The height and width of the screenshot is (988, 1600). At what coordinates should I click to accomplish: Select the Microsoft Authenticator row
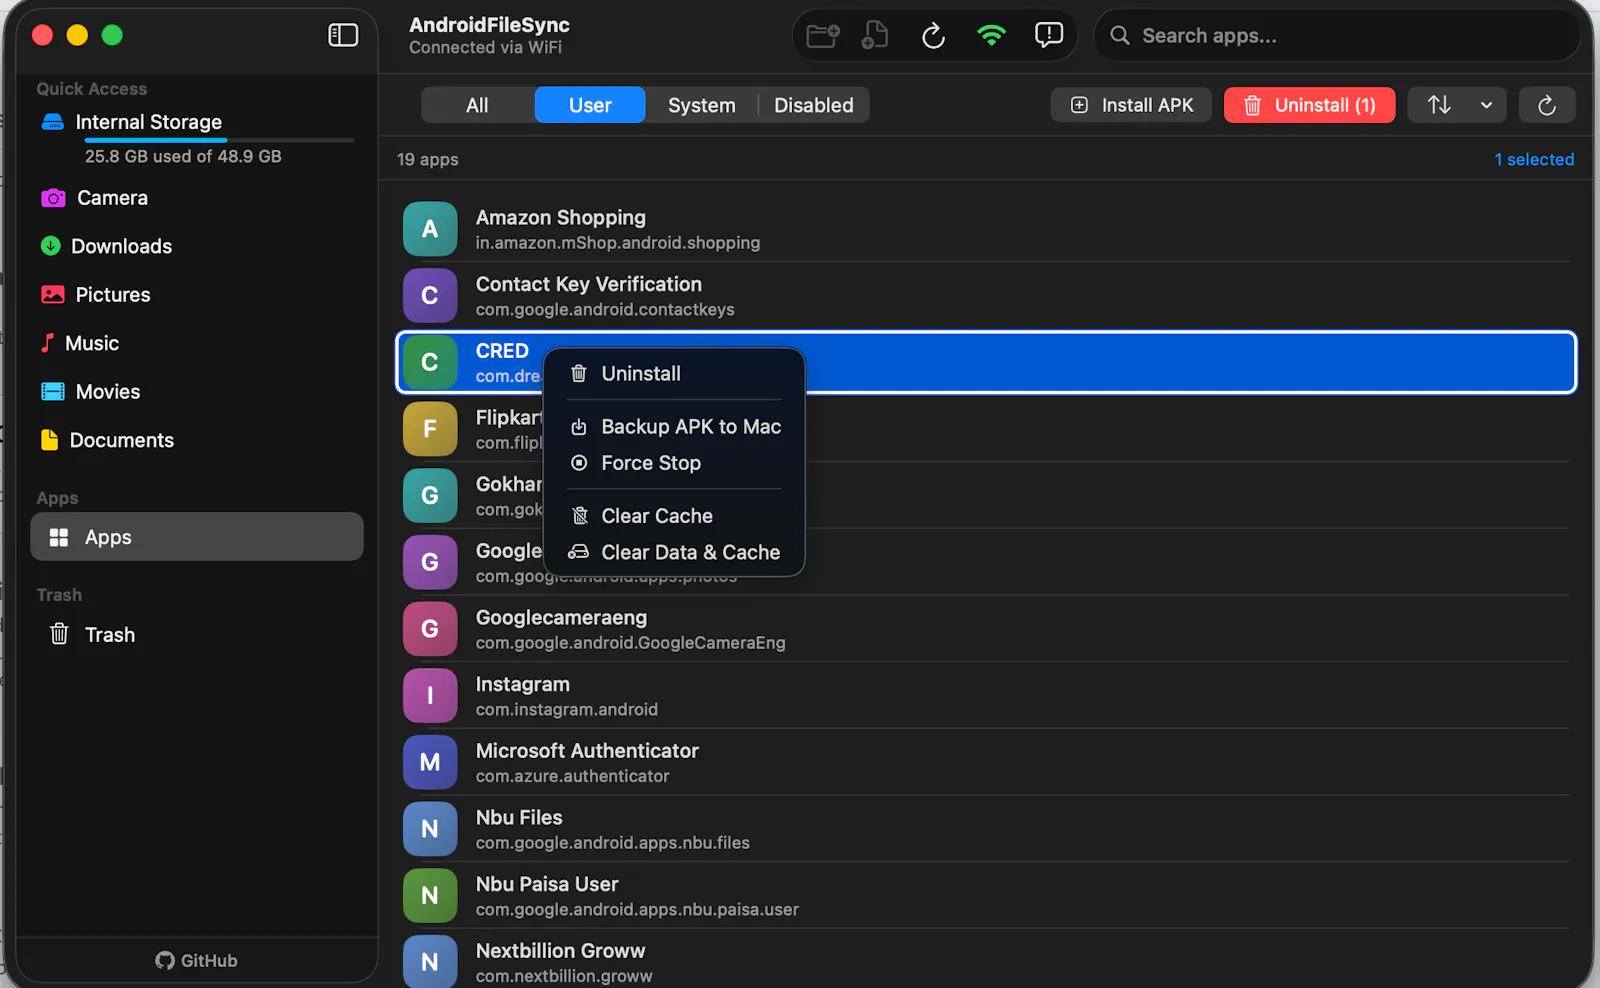pyautogui.click(x=986, y=762)
